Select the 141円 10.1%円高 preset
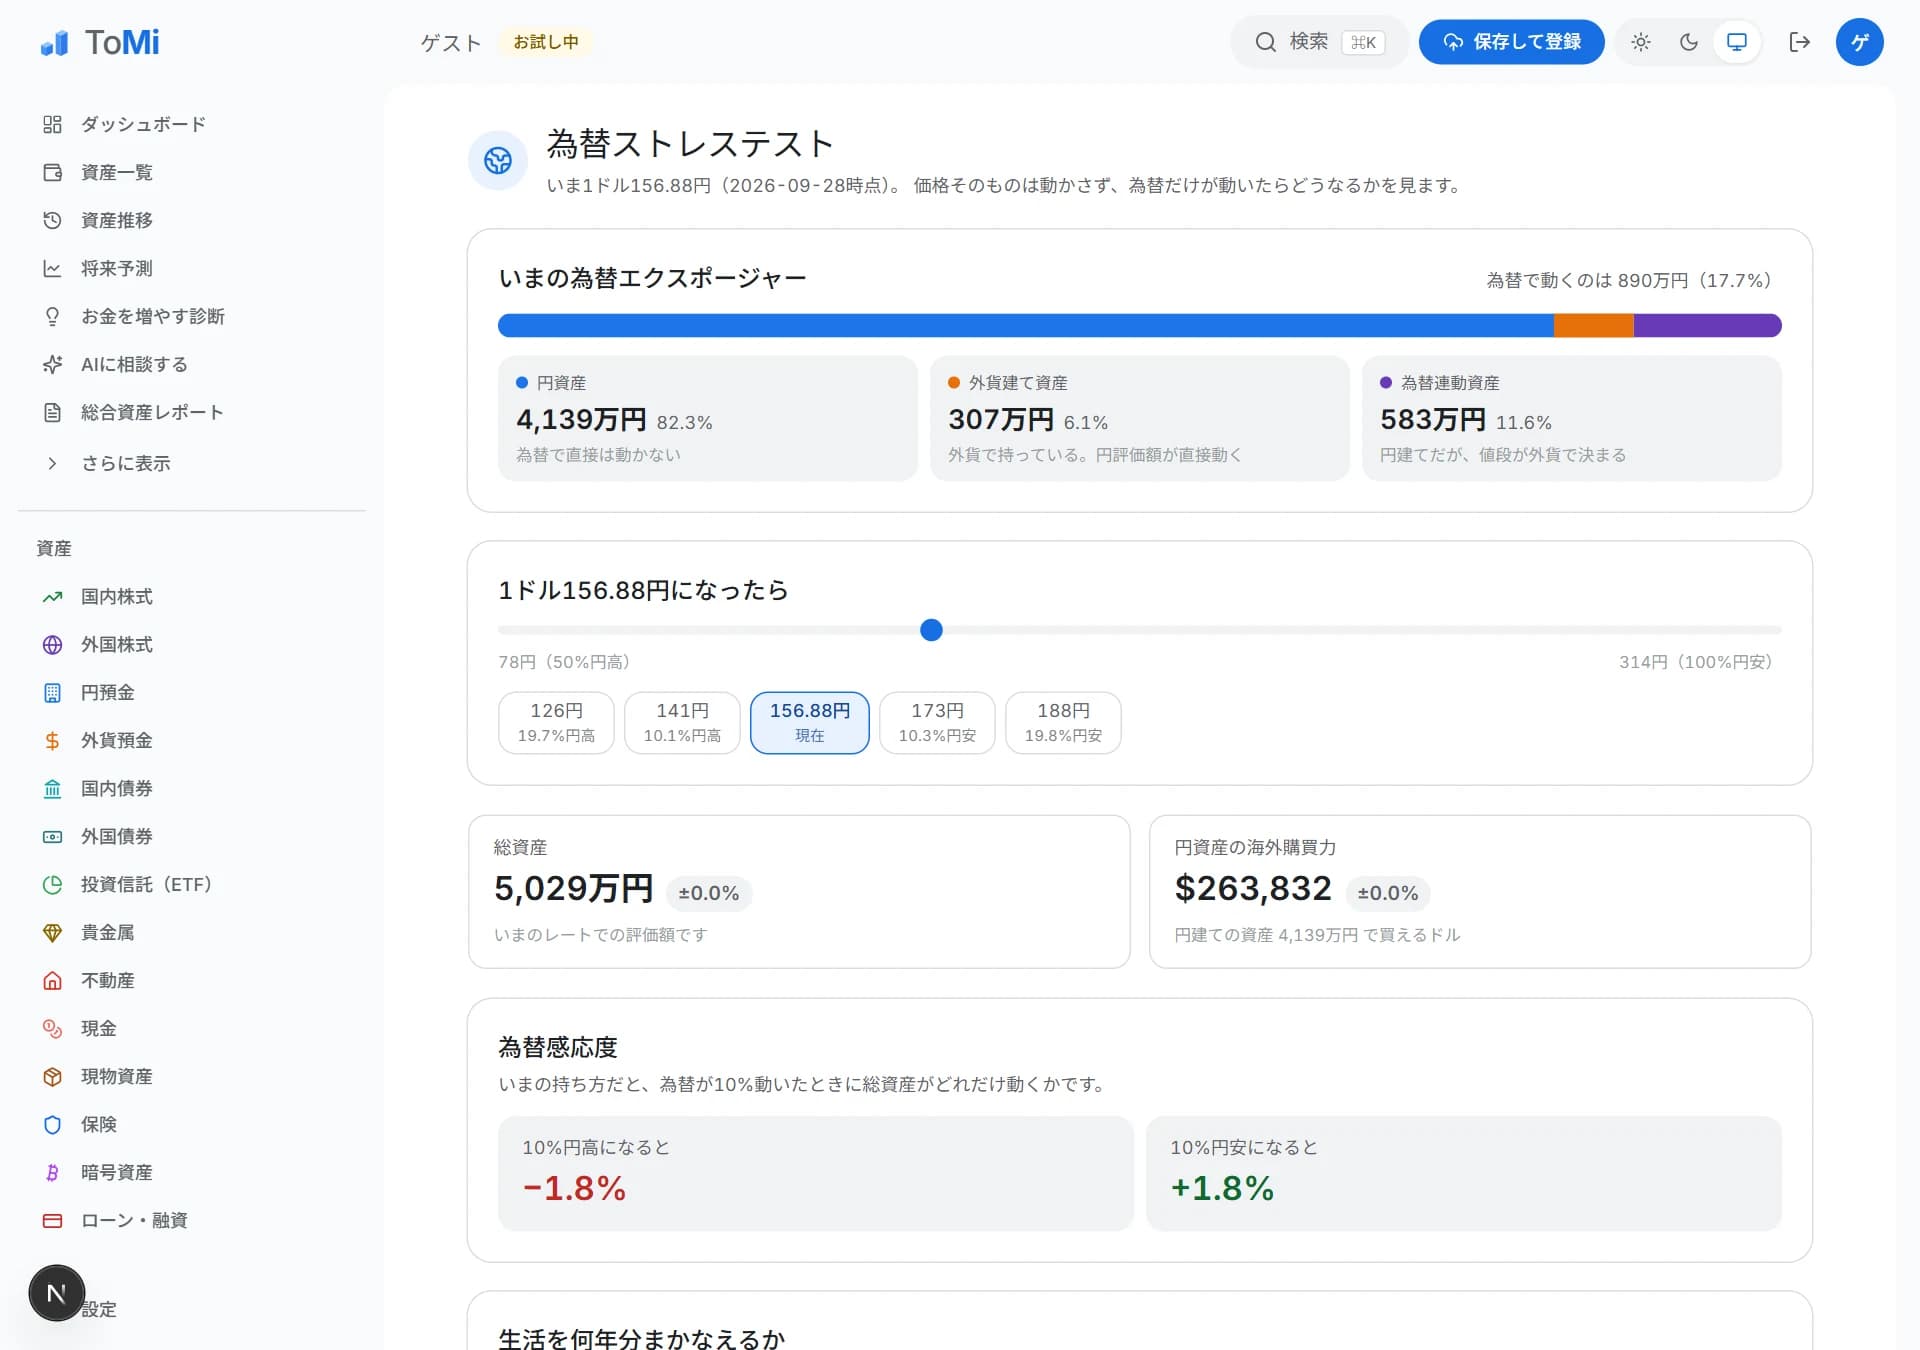This screenshot has width=1920, height=1350. [682, 722]
